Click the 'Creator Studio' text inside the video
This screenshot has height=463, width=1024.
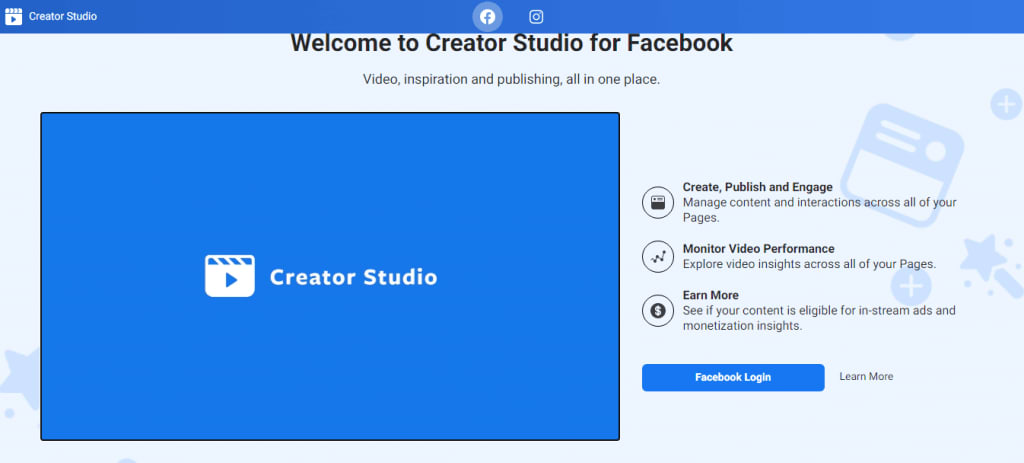point(353,277)
